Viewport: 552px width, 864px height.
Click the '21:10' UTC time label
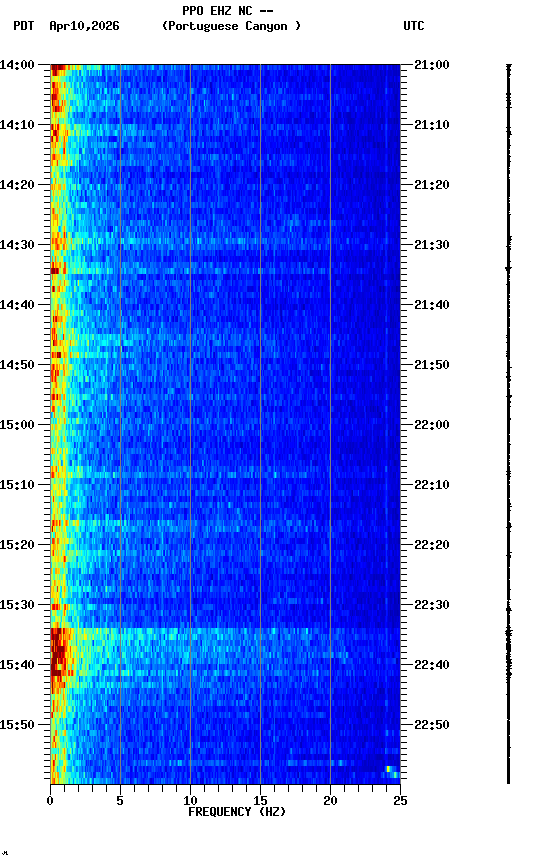(x=432, y=125)
